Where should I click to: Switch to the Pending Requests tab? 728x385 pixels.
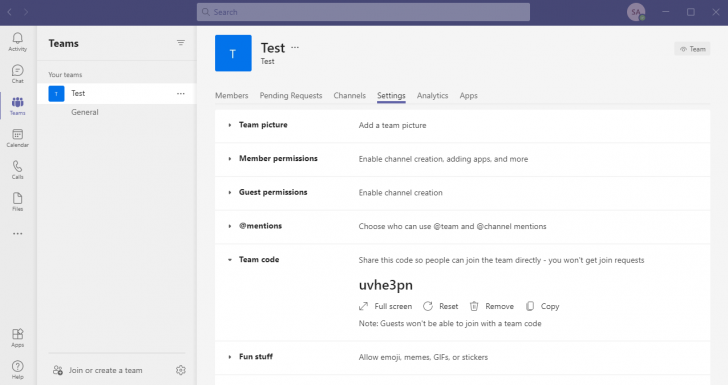(x=291, y=95)
